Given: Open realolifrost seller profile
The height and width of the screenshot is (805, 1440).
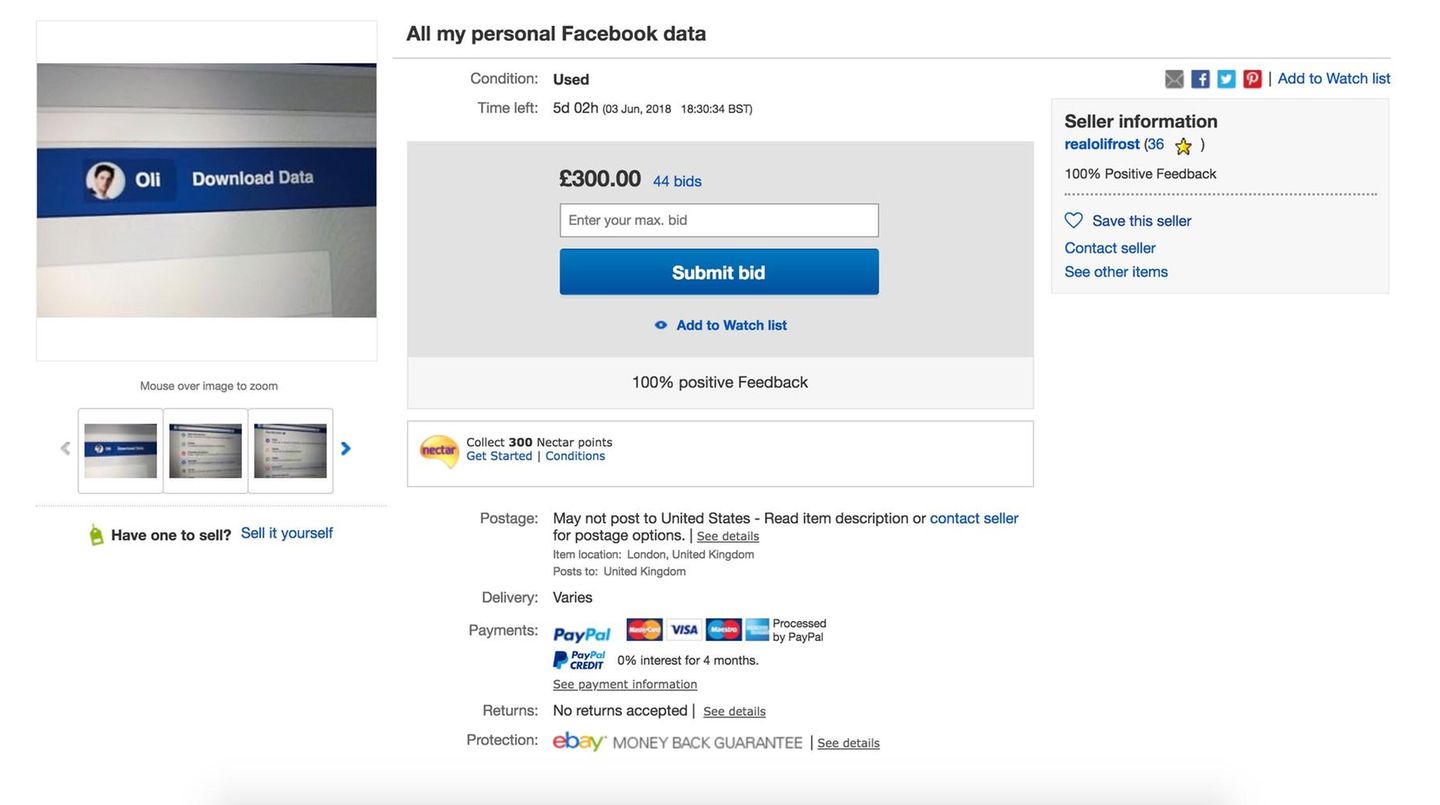Looking at the screenshot, I should 1102,144.
